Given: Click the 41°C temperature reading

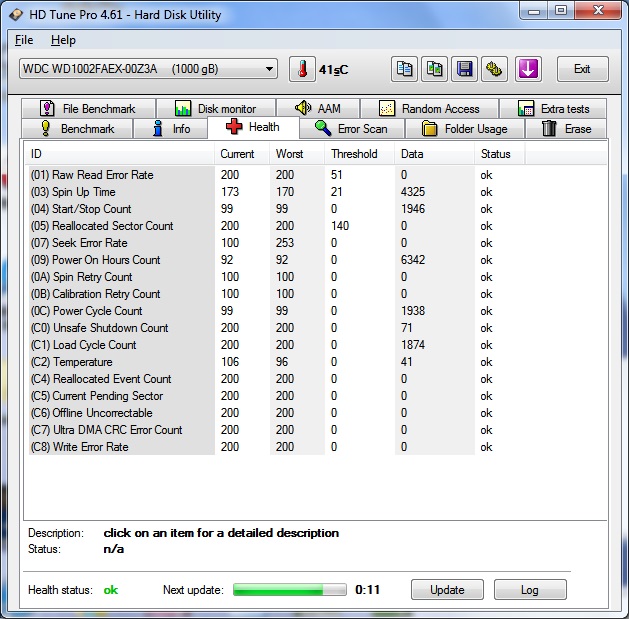Looking at the screenshot, I should (x=333, y=70).
